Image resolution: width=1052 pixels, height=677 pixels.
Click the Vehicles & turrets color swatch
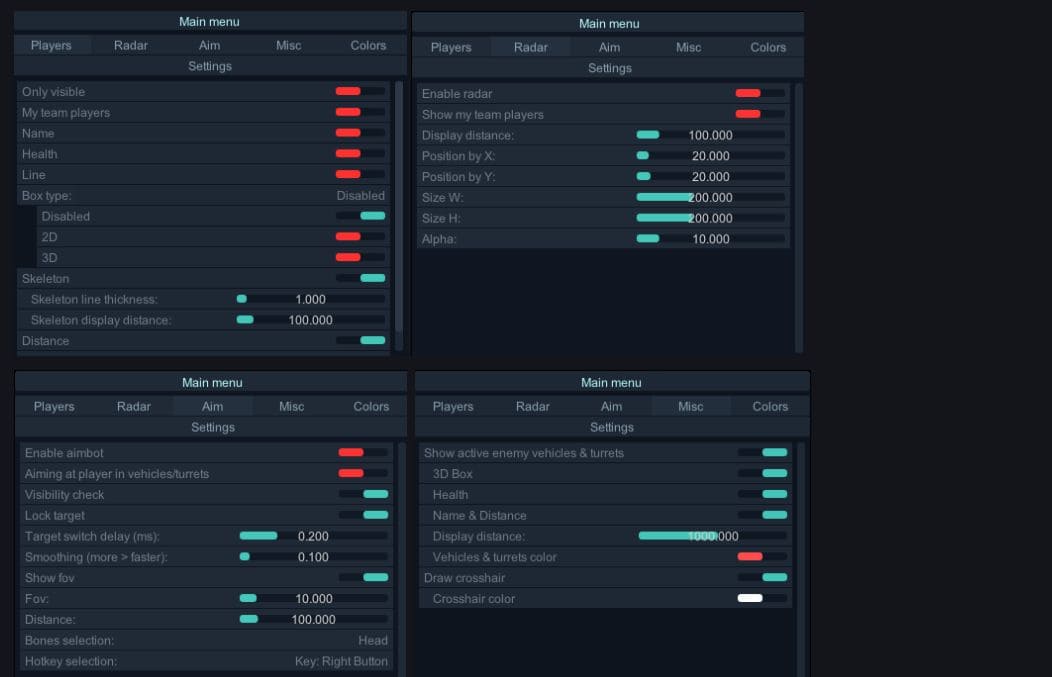coord(762,557)
